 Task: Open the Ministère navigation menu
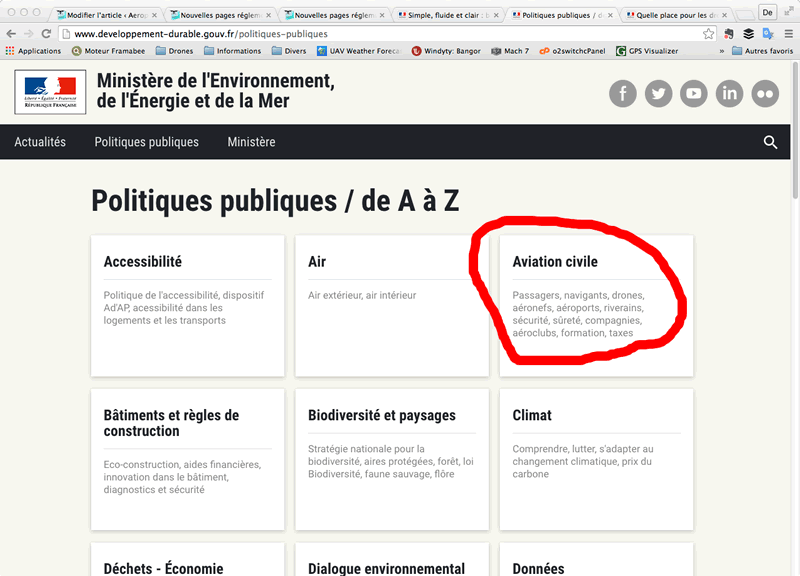[x=252, y=142]
